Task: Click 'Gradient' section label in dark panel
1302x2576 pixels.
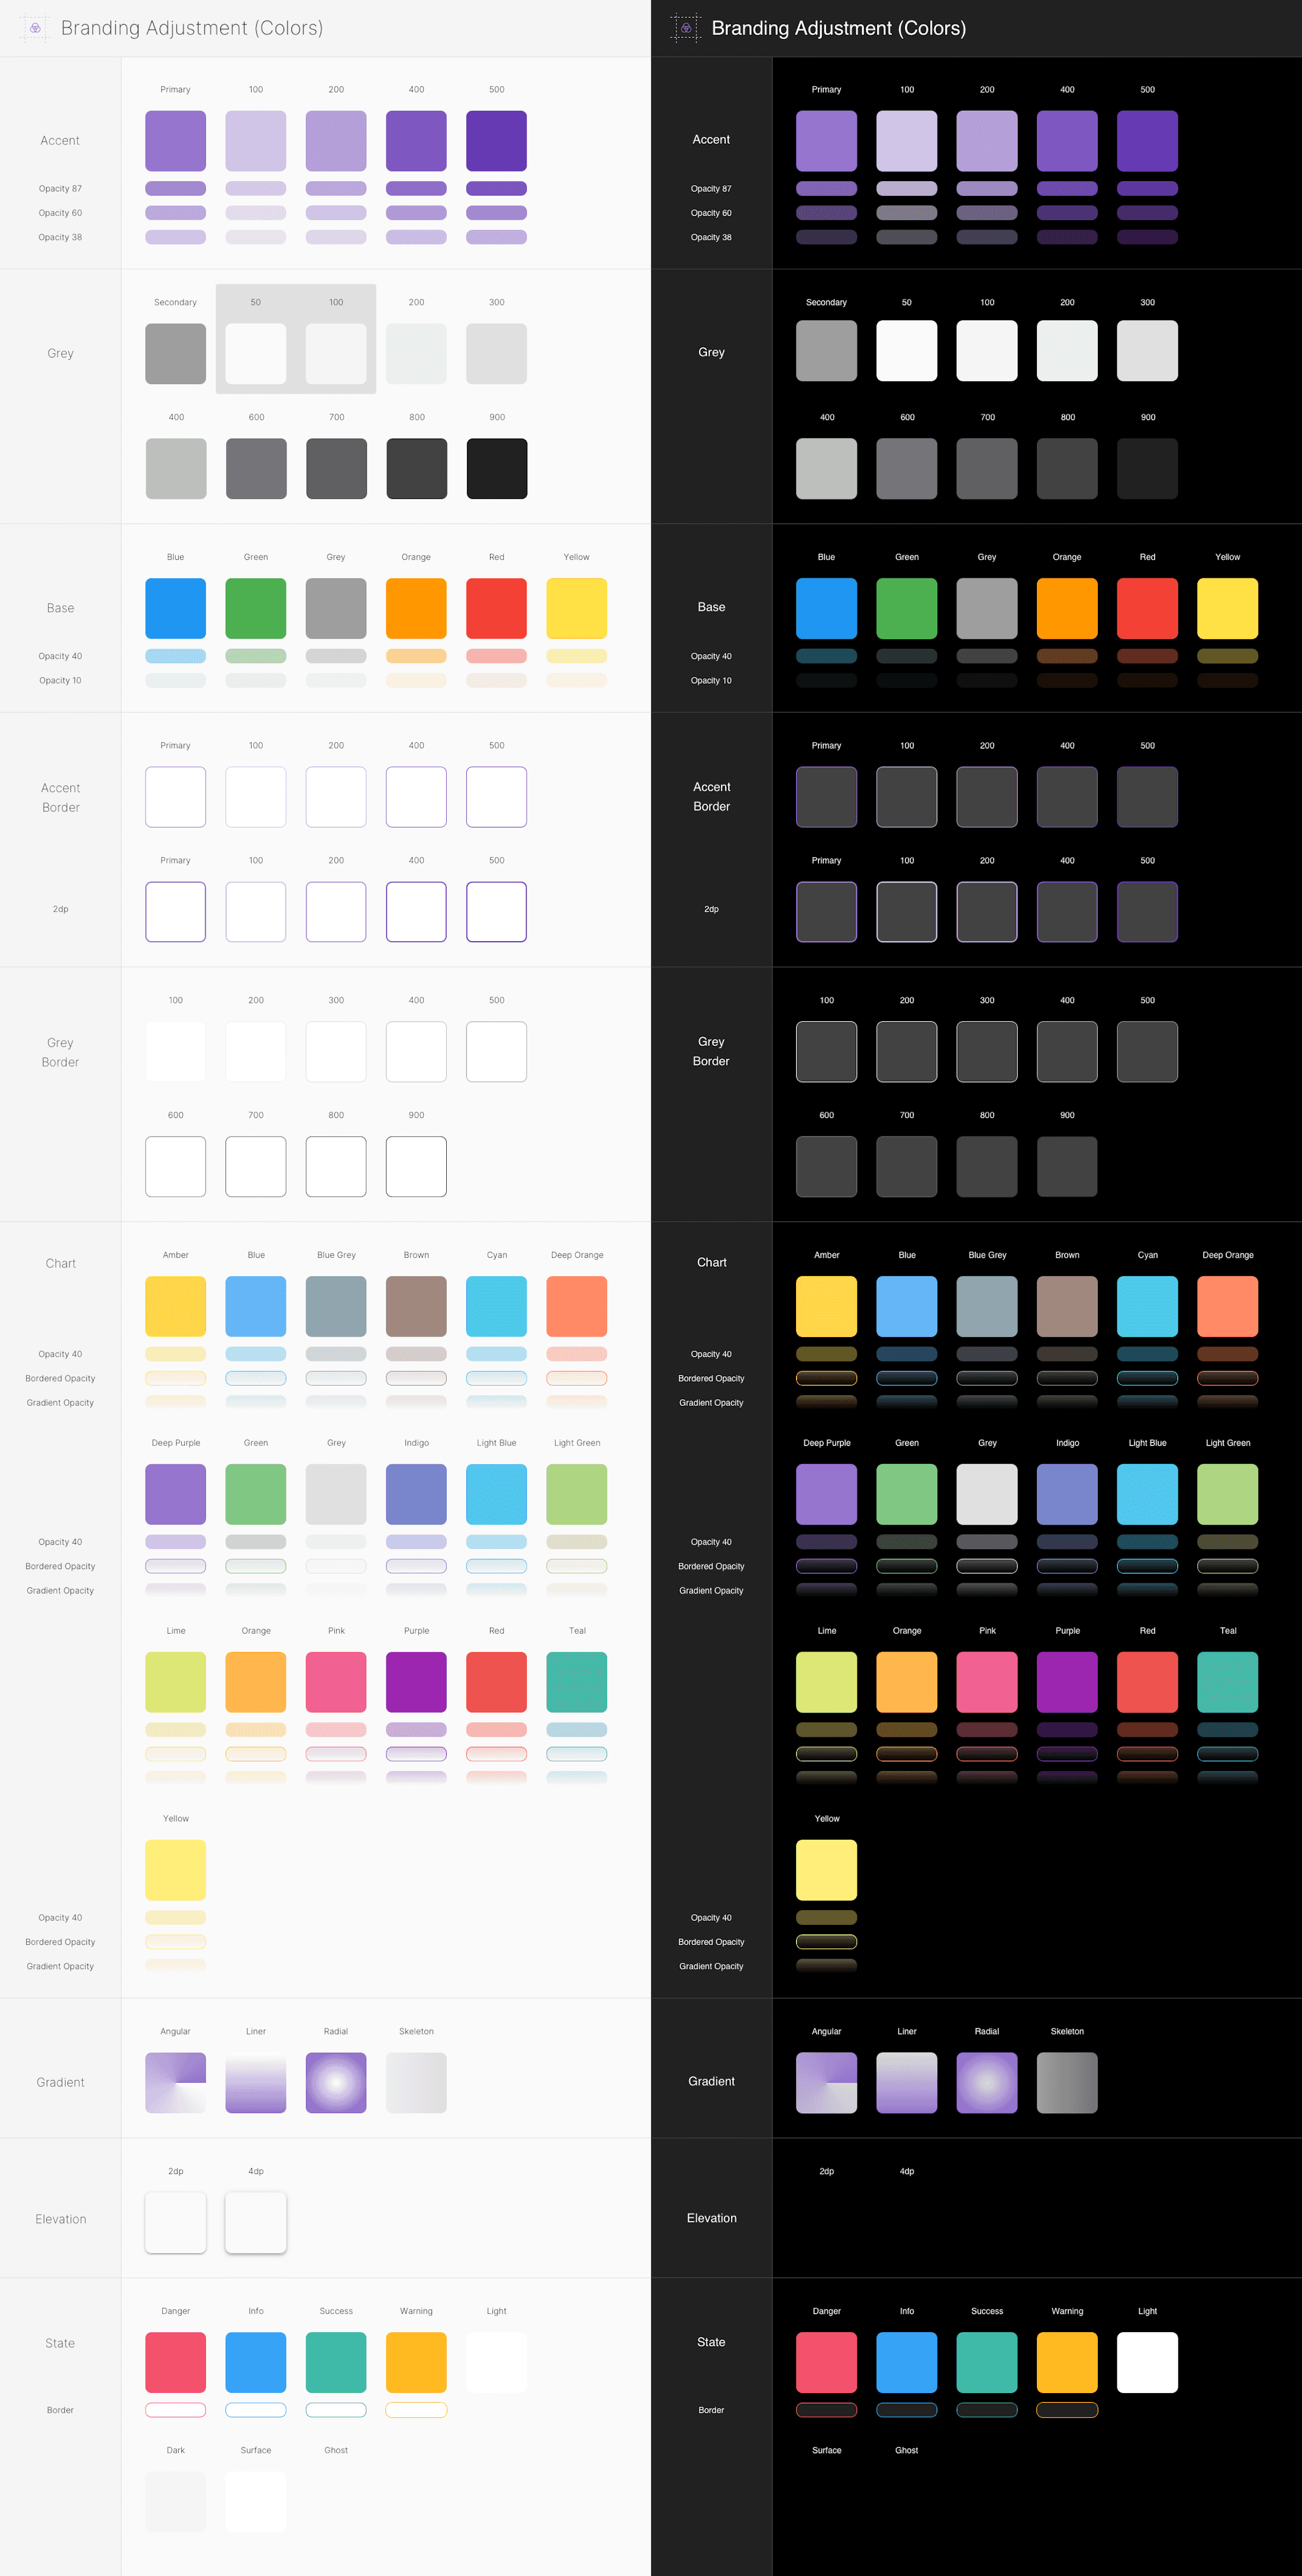Action: point(711,2082)
